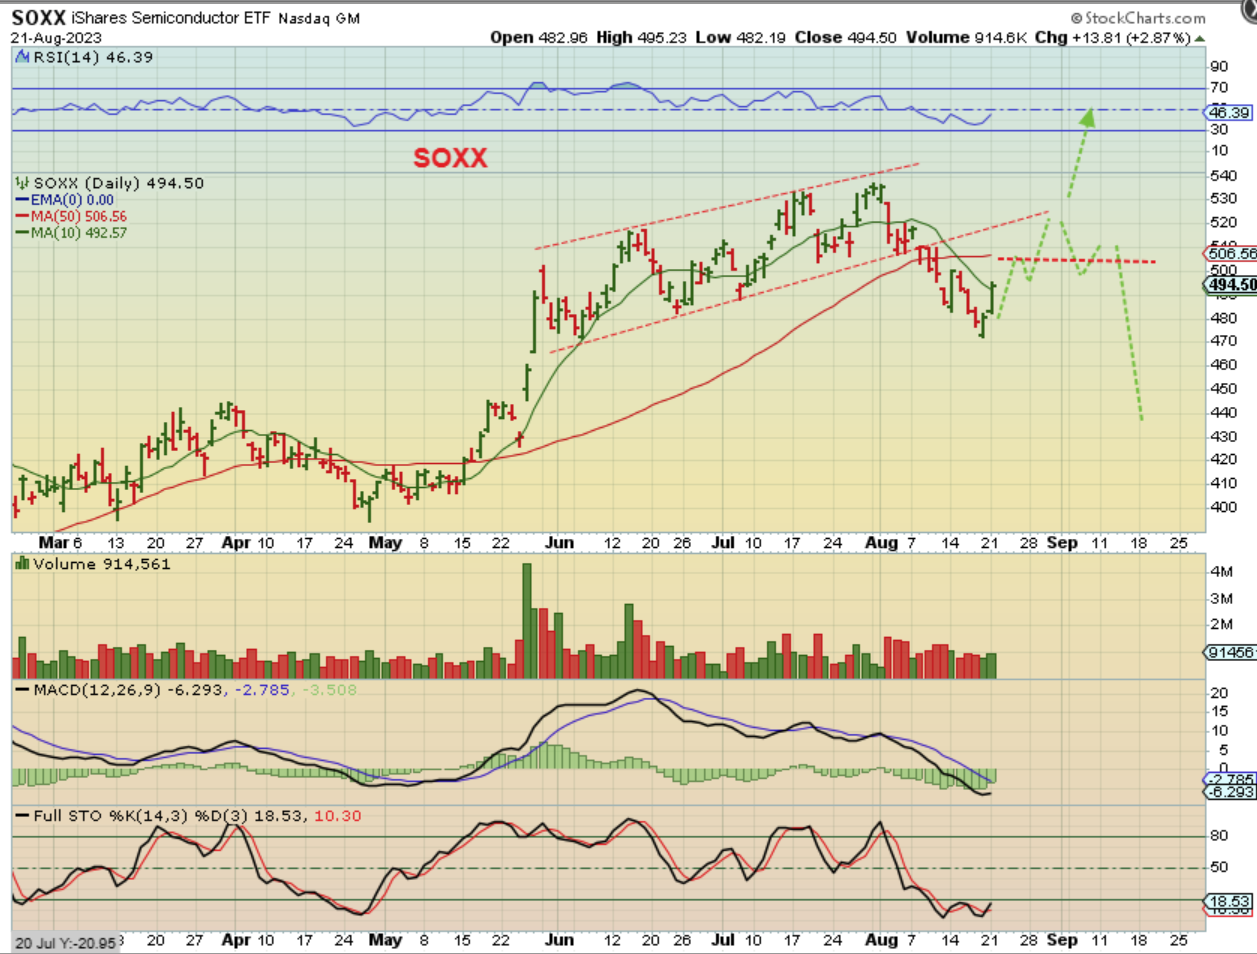
Task: Click the 540 level on the price axis
Action: coord(1223,176)
